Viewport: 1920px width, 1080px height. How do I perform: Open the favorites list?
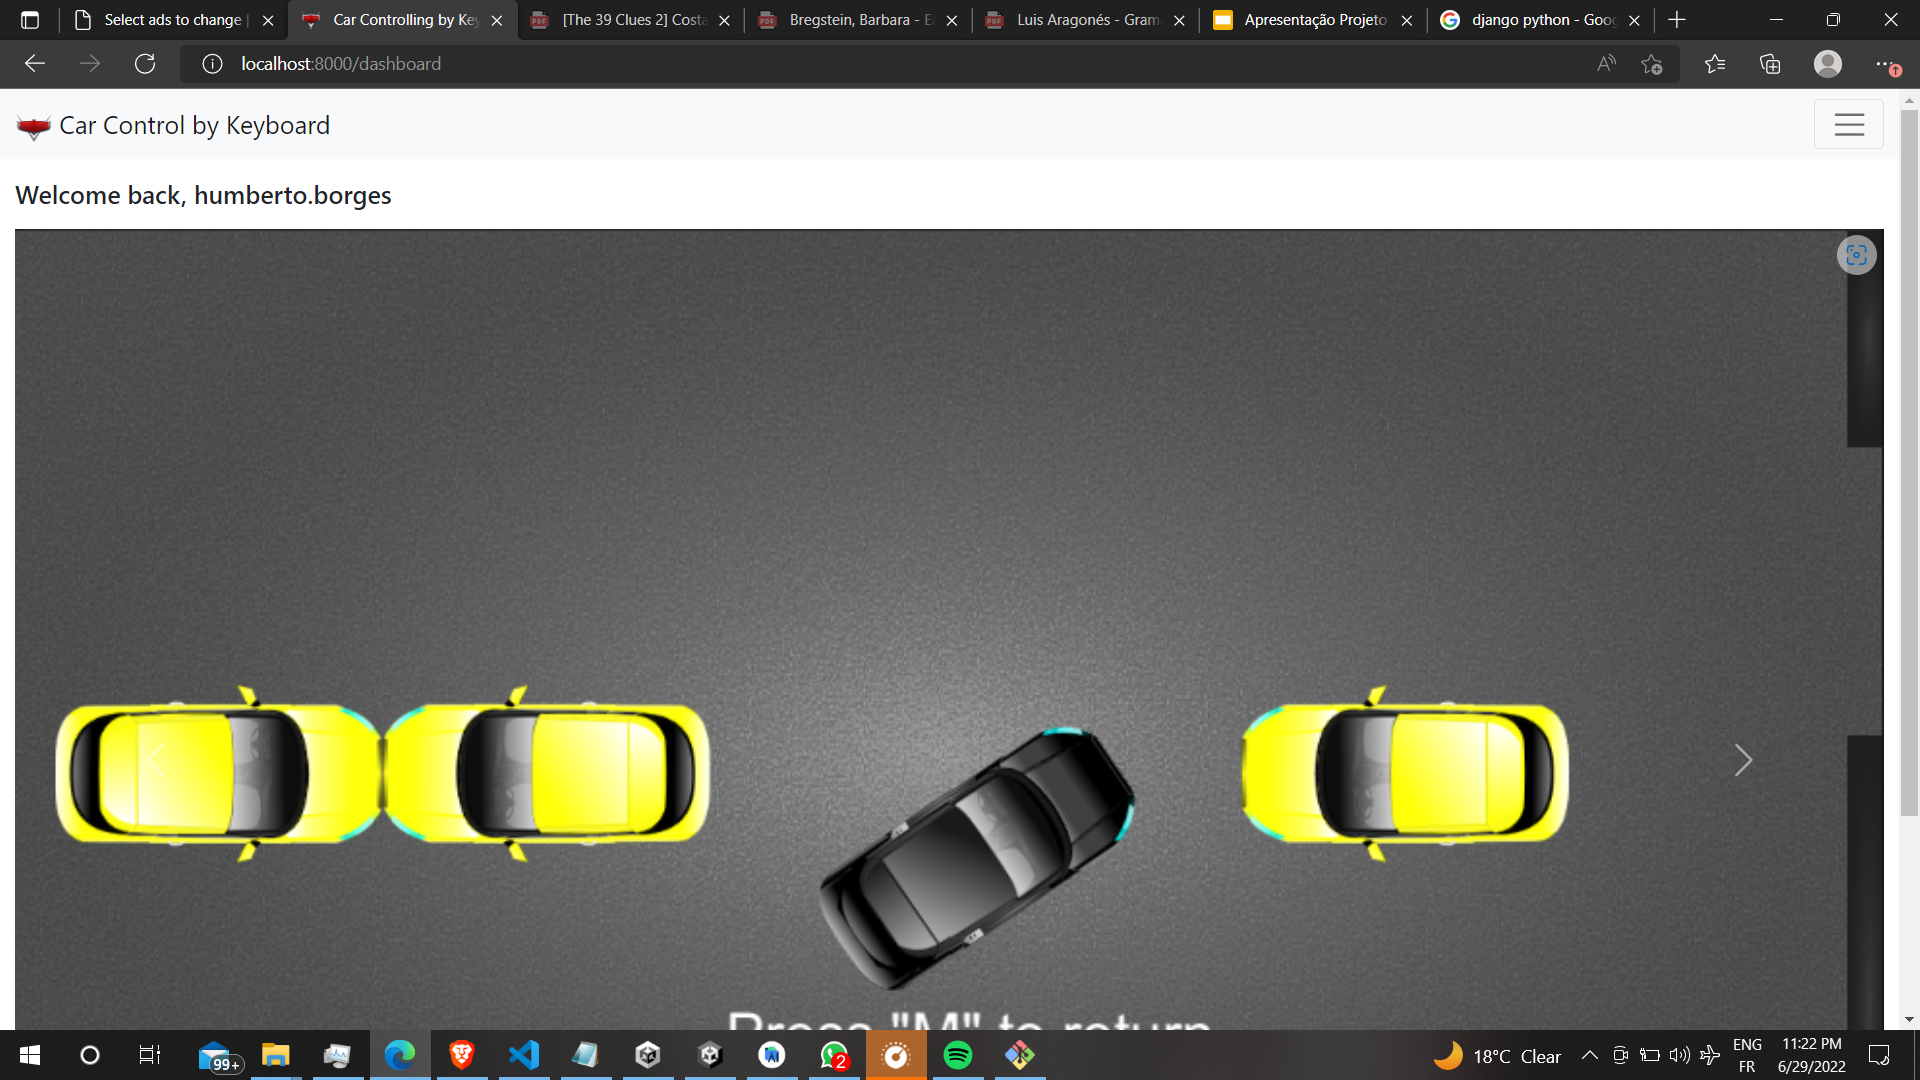click(x=1715, y=64)
